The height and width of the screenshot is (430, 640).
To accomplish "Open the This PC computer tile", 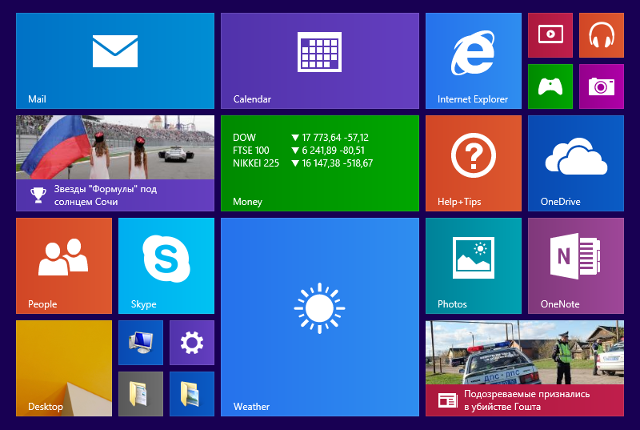I will (140, 342).
